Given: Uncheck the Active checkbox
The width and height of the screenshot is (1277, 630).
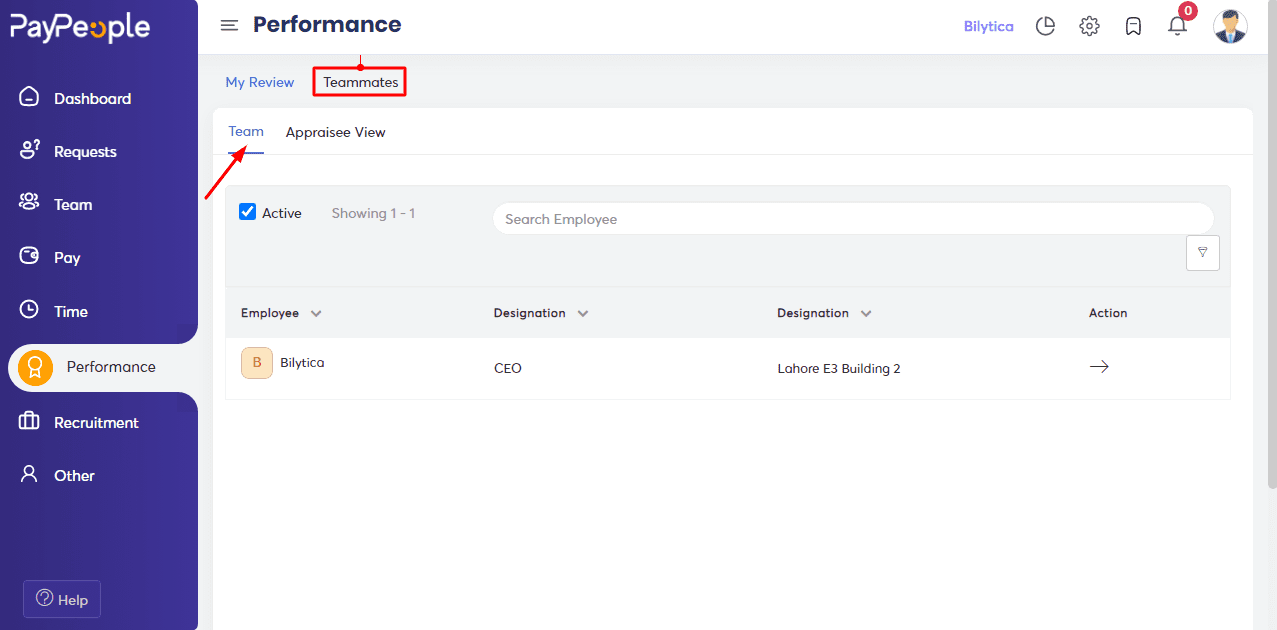Looking at the screenshot, I should coord(248,212).
